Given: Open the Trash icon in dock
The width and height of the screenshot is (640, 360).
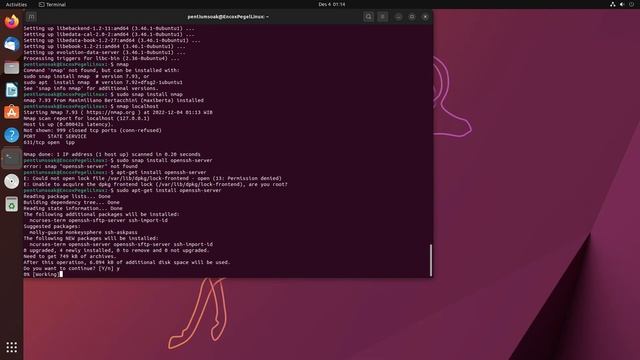Looking at the screenshot, I should (x=11, y=204).
